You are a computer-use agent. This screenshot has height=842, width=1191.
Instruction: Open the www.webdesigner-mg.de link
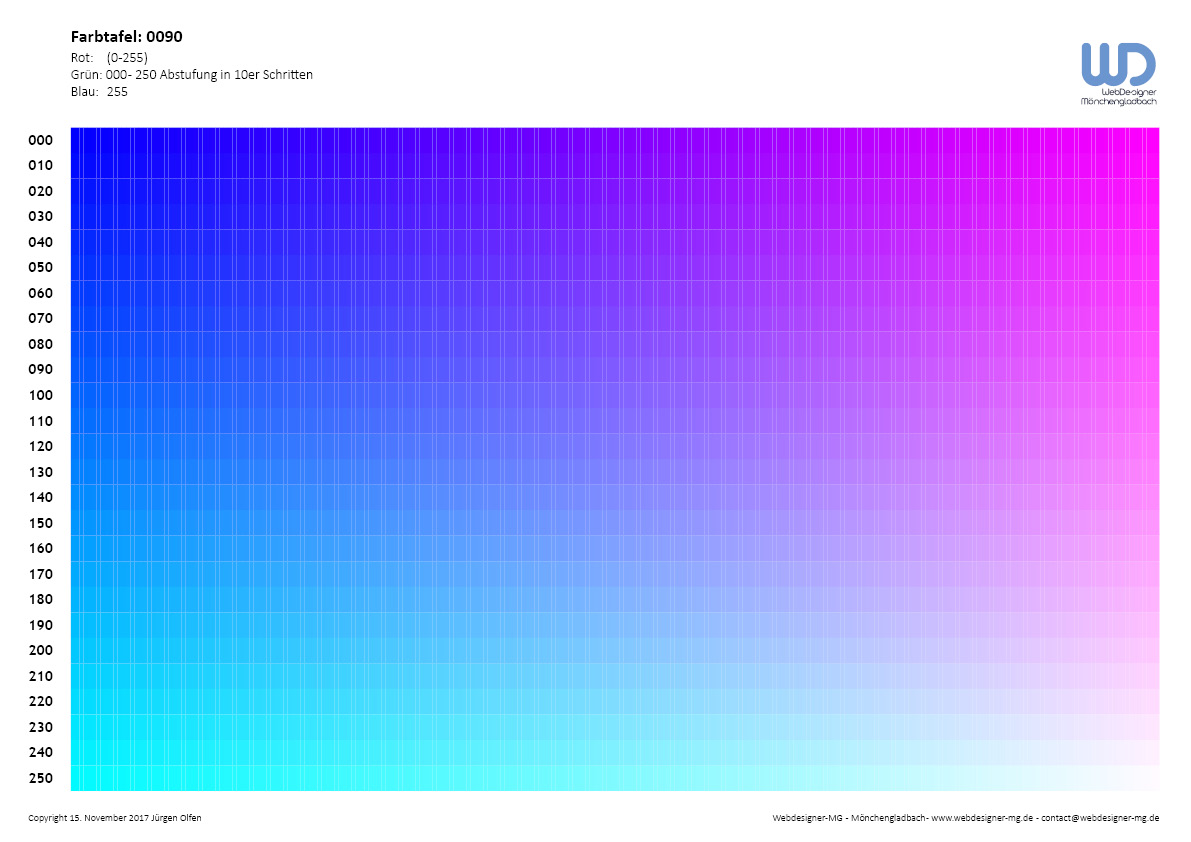[982, 818]
